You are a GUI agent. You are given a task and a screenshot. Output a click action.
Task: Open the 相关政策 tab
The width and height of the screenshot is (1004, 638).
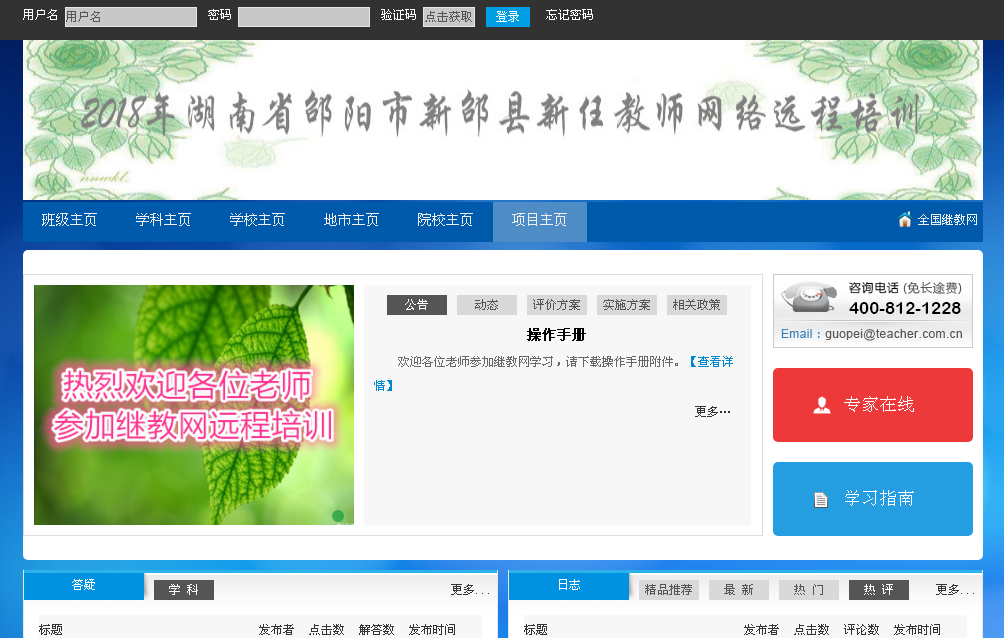point(696,305)
